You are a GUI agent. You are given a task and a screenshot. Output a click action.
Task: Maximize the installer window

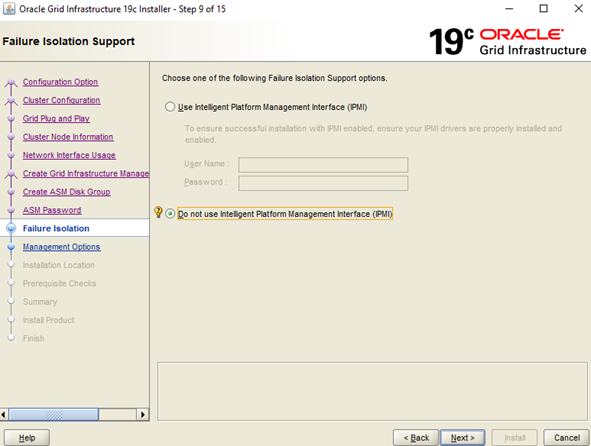click(x=544, y=9)
